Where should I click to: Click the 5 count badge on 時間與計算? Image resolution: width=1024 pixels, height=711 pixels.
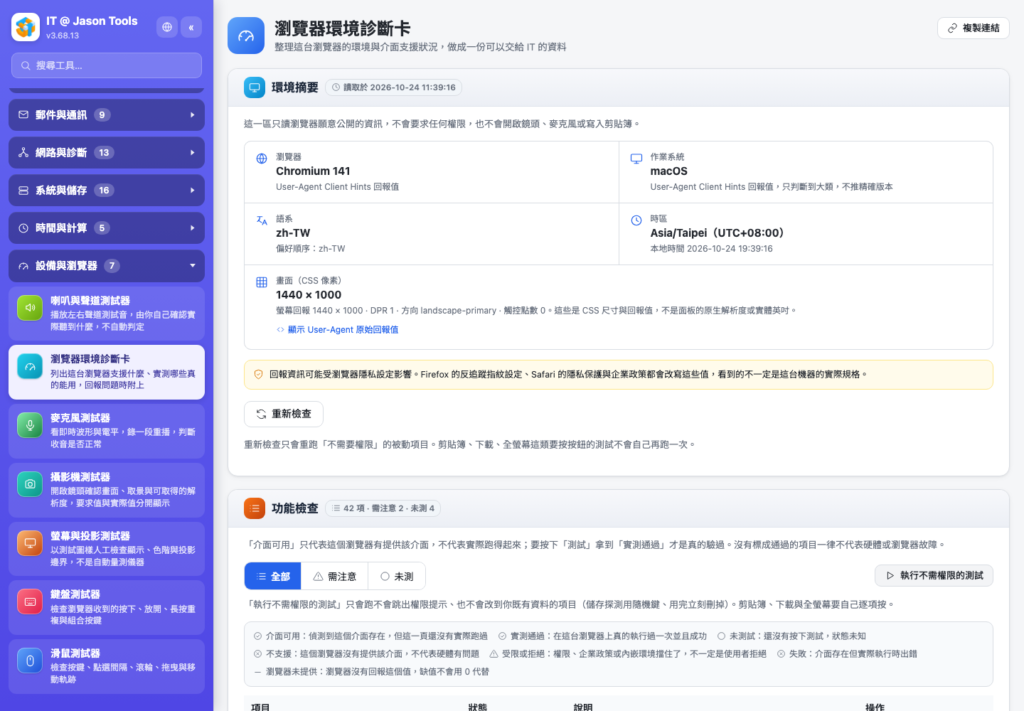[102, 228]
